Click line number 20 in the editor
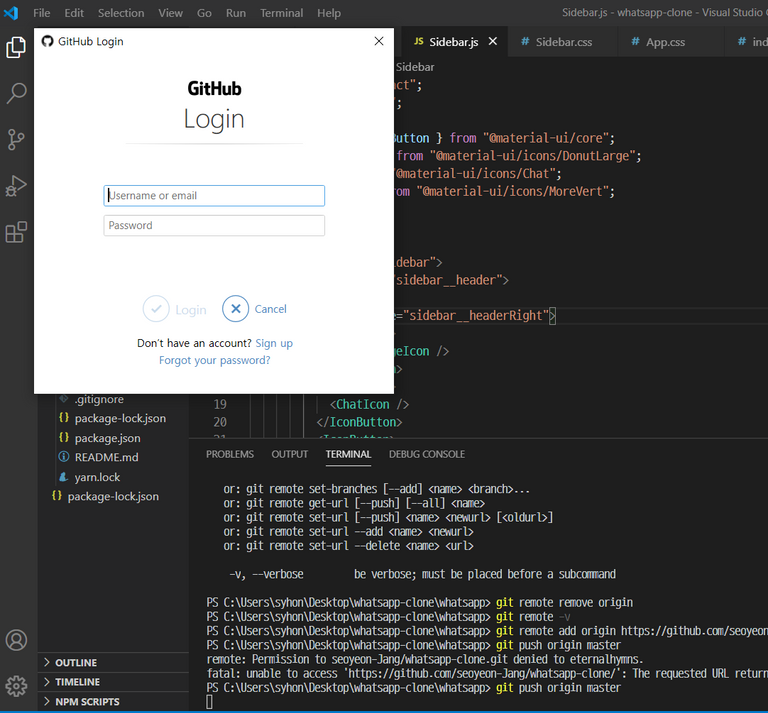 pos(220,422)
